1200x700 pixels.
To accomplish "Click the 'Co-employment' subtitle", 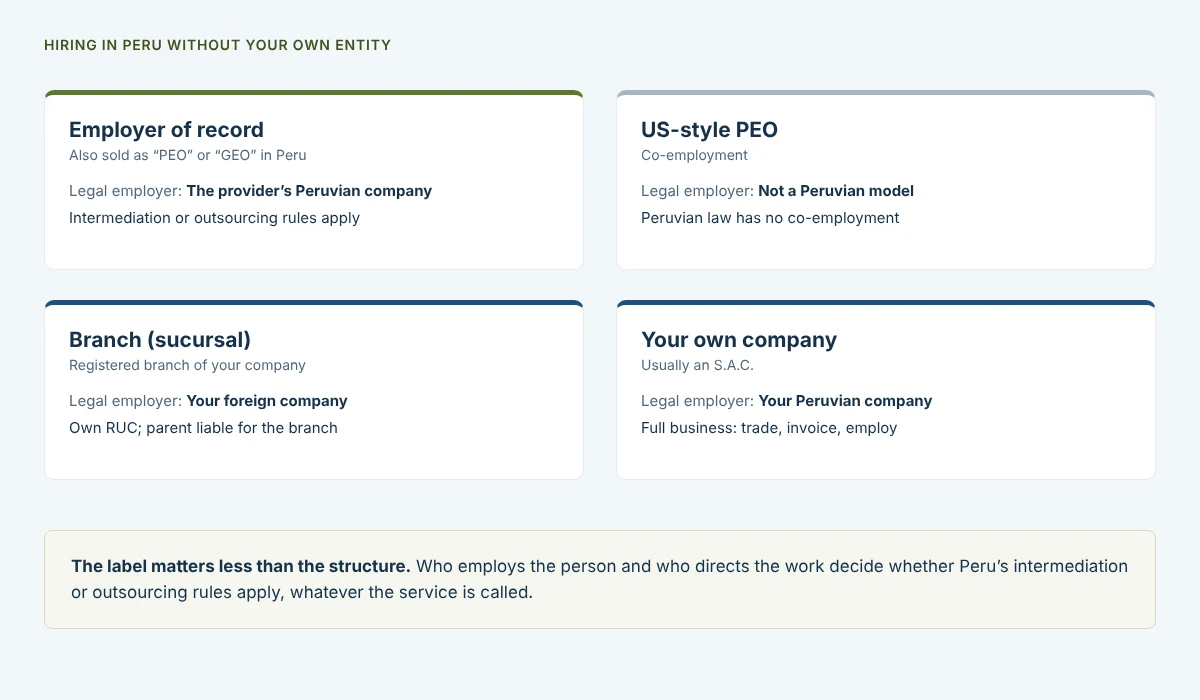I will pyautogui.click(x=694, y=155).
